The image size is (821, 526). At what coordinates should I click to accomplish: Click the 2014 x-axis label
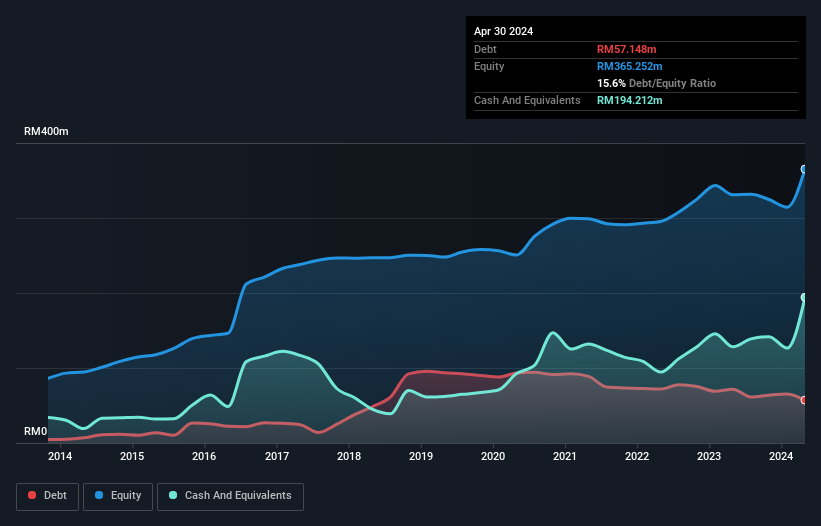pos(60,456)
